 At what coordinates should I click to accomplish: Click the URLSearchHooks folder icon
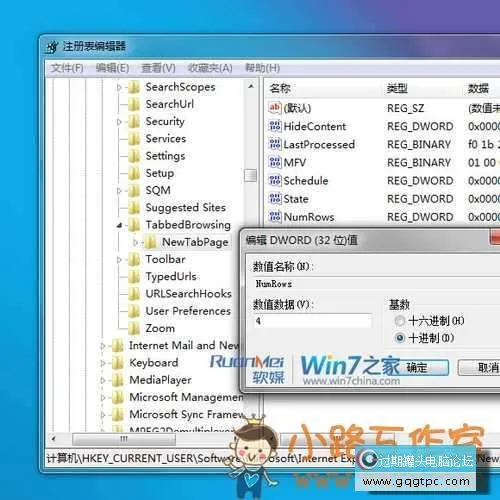pyautogui.click(x=134, y=294)
